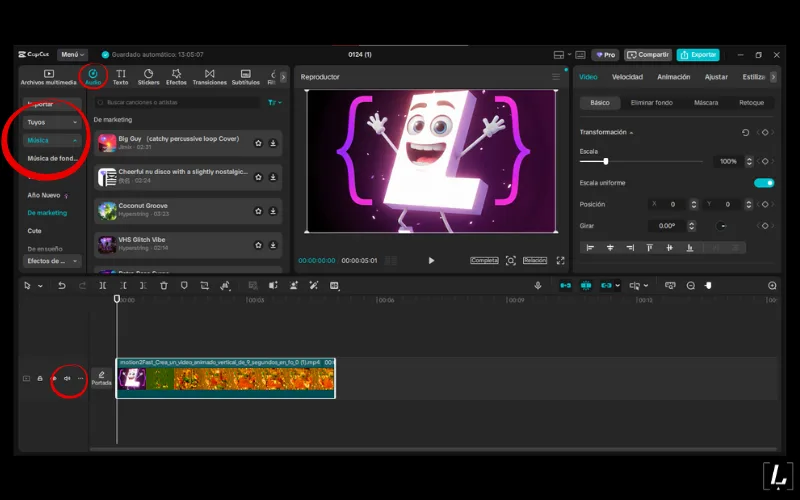The width and height of the screenshot is (800, 500).
Task: Switch to the Velocidad tab
Action: 627,77
